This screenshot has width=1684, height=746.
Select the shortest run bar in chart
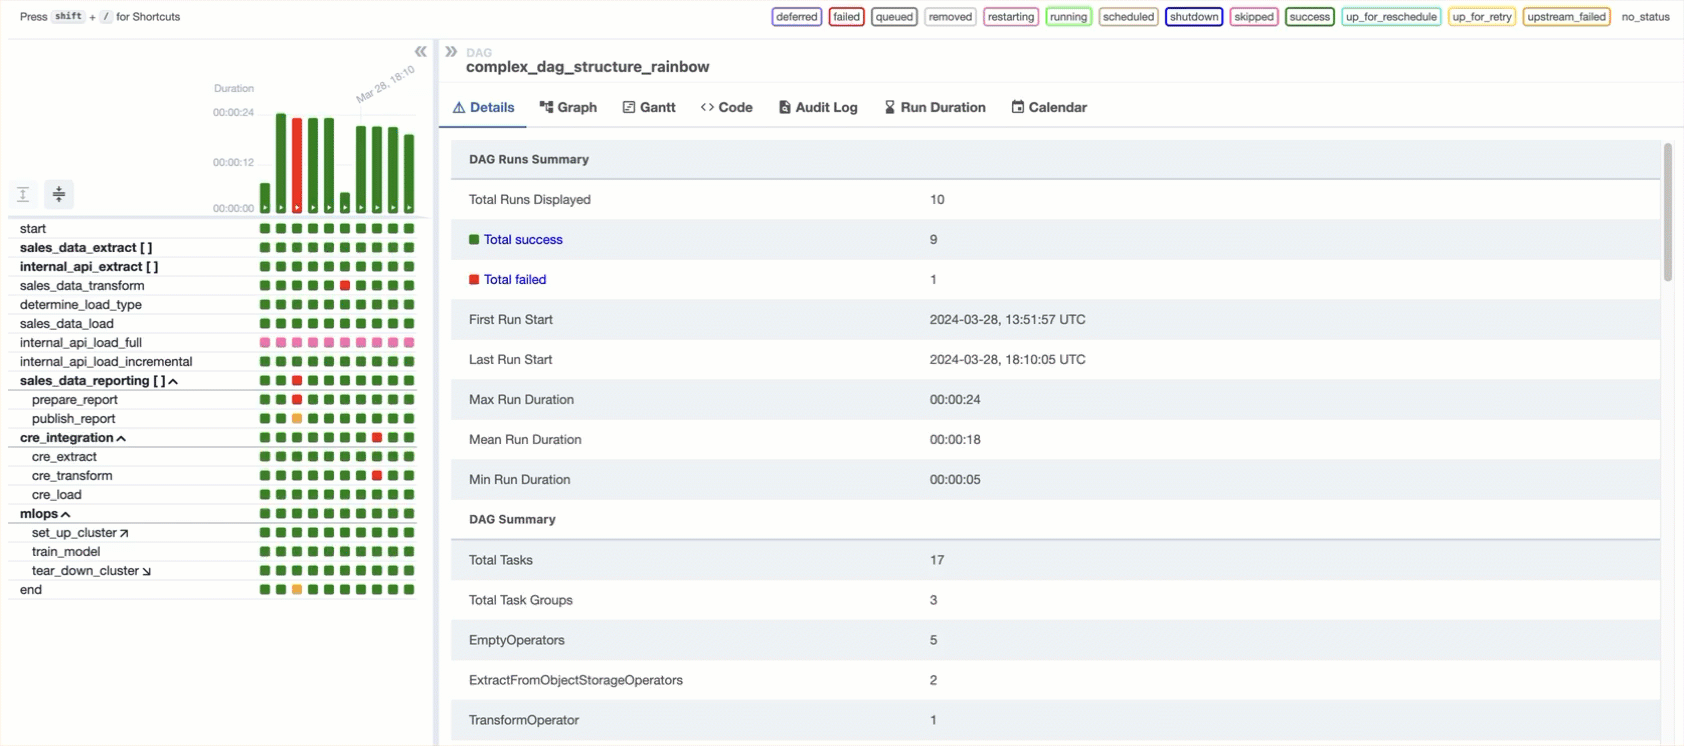click(345, 202)
